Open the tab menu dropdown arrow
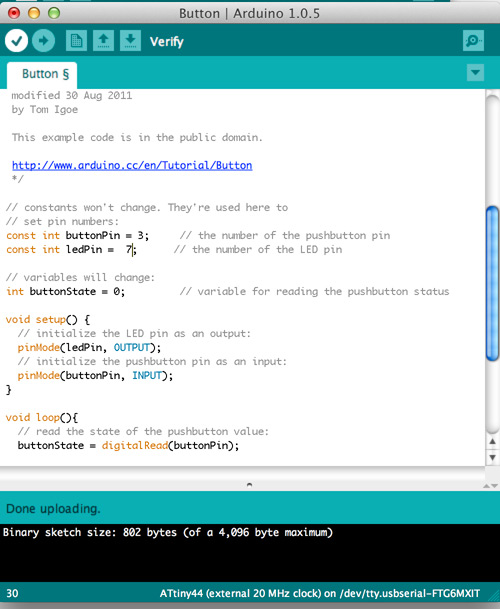Image resolution: width=500 pixels, height=609 pixels. [x=475, y=73]
